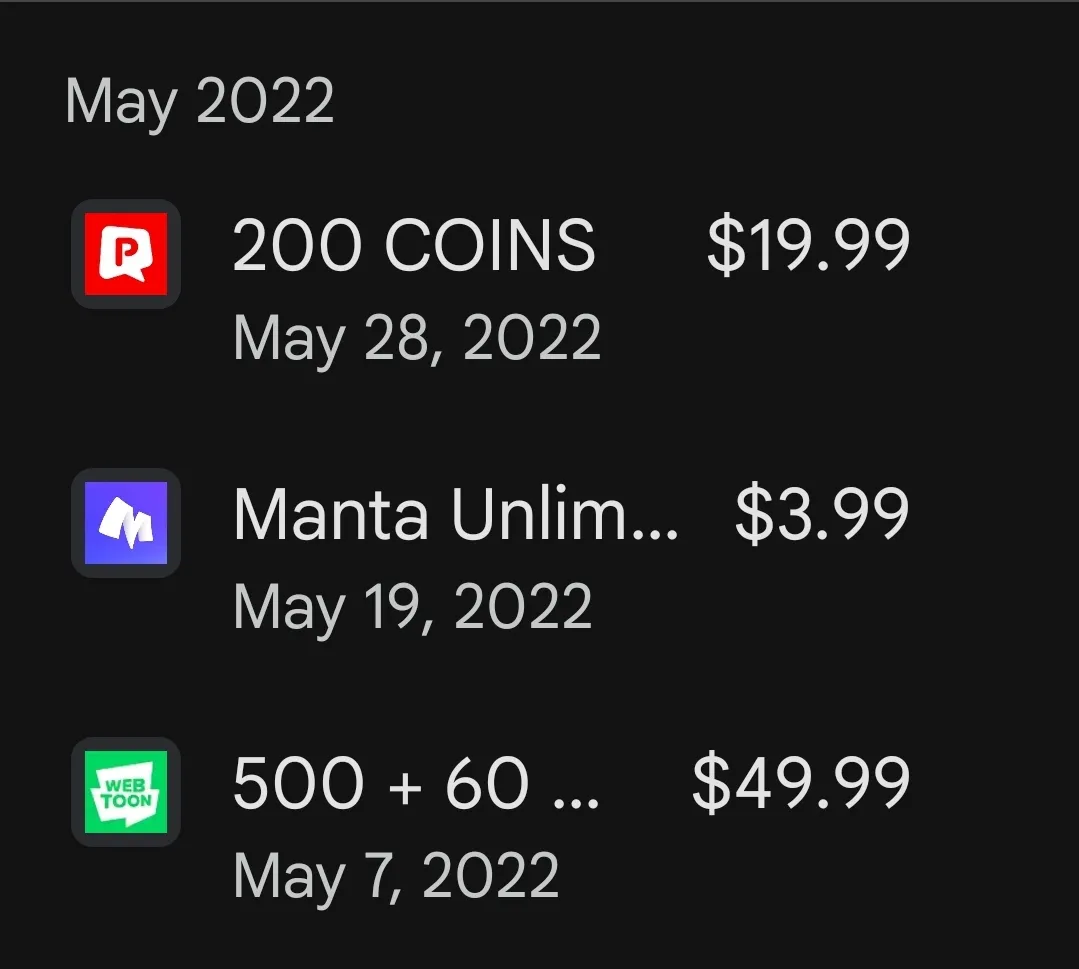
Task: Tap the truncated 'Manta Unlim…' text
Action: 455,515
